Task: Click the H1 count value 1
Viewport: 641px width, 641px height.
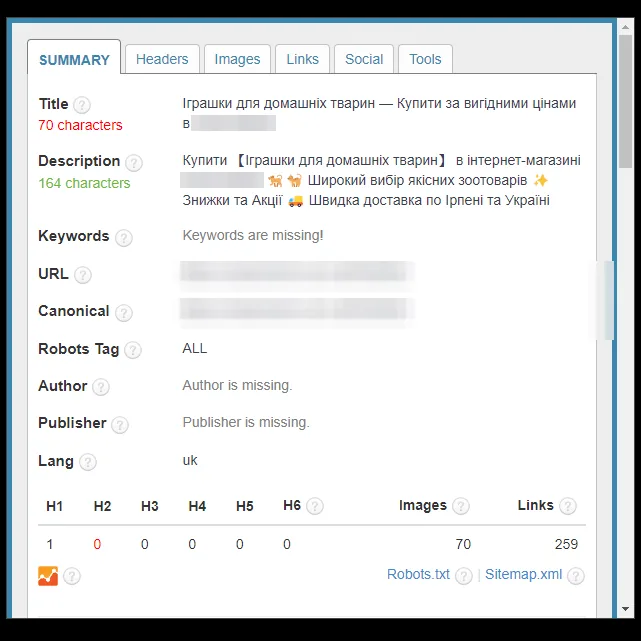Action: 49,544
